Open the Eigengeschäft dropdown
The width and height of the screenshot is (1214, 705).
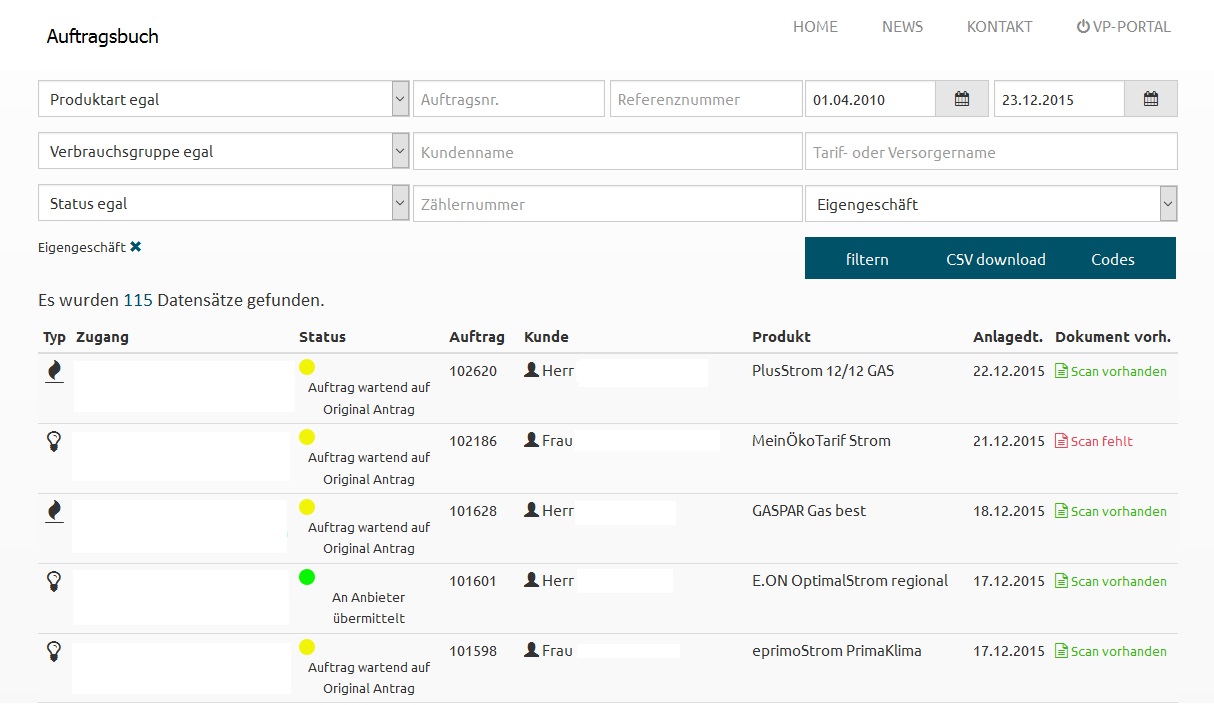point(991,204)
